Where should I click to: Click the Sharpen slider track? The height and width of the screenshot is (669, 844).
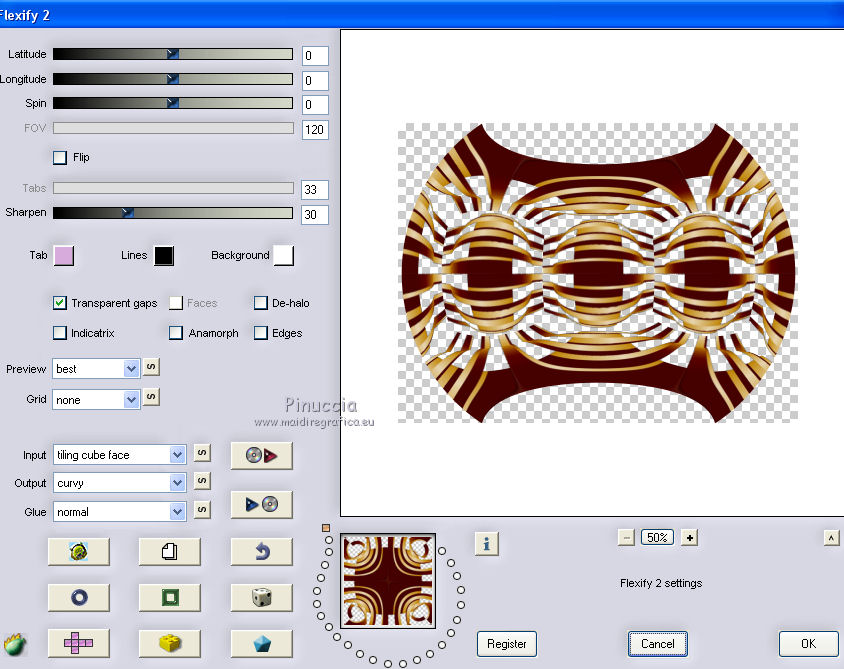[x=173, y=213]
